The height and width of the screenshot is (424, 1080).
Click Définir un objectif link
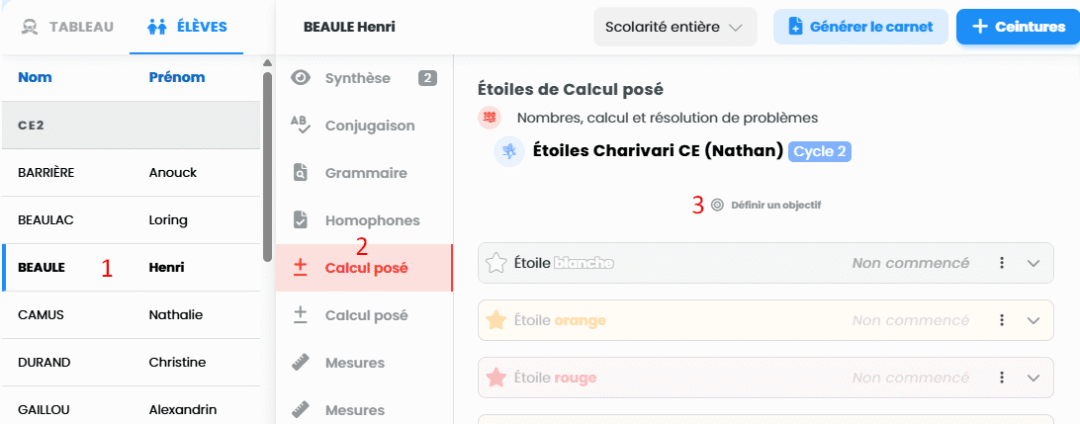pyautogui.click(x=776, y=205)
